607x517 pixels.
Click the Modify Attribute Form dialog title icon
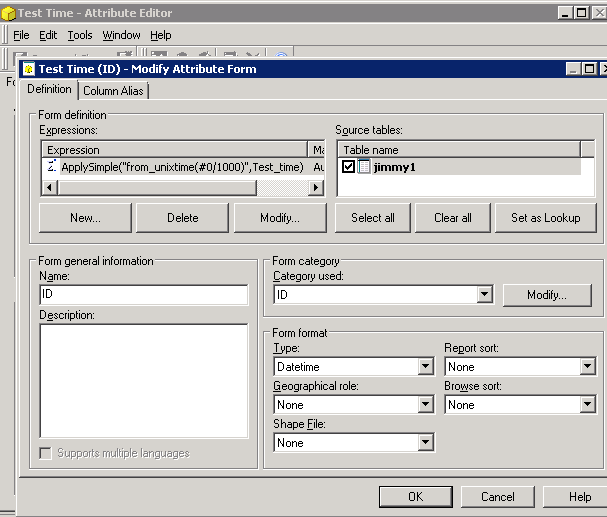29,69
